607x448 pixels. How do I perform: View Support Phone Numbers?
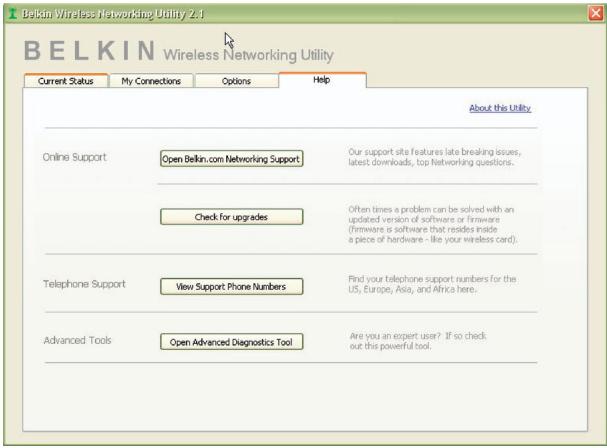[231, 287]
